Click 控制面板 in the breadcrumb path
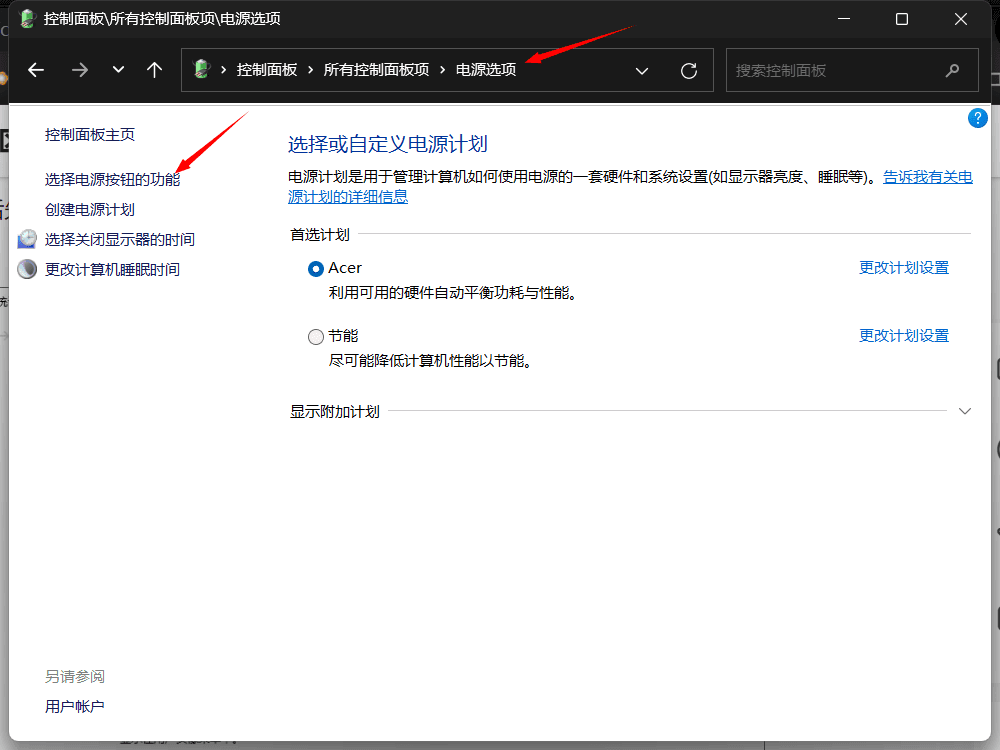 tap(267, 70)
